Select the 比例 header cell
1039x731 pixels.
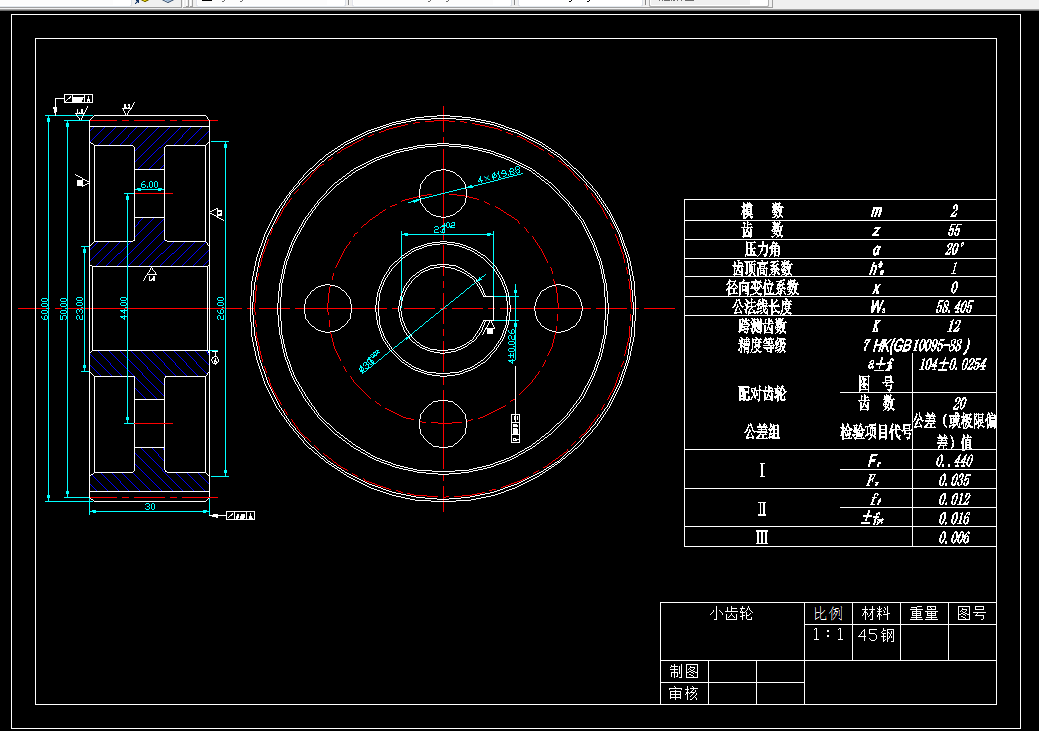[x=828, y=614]
